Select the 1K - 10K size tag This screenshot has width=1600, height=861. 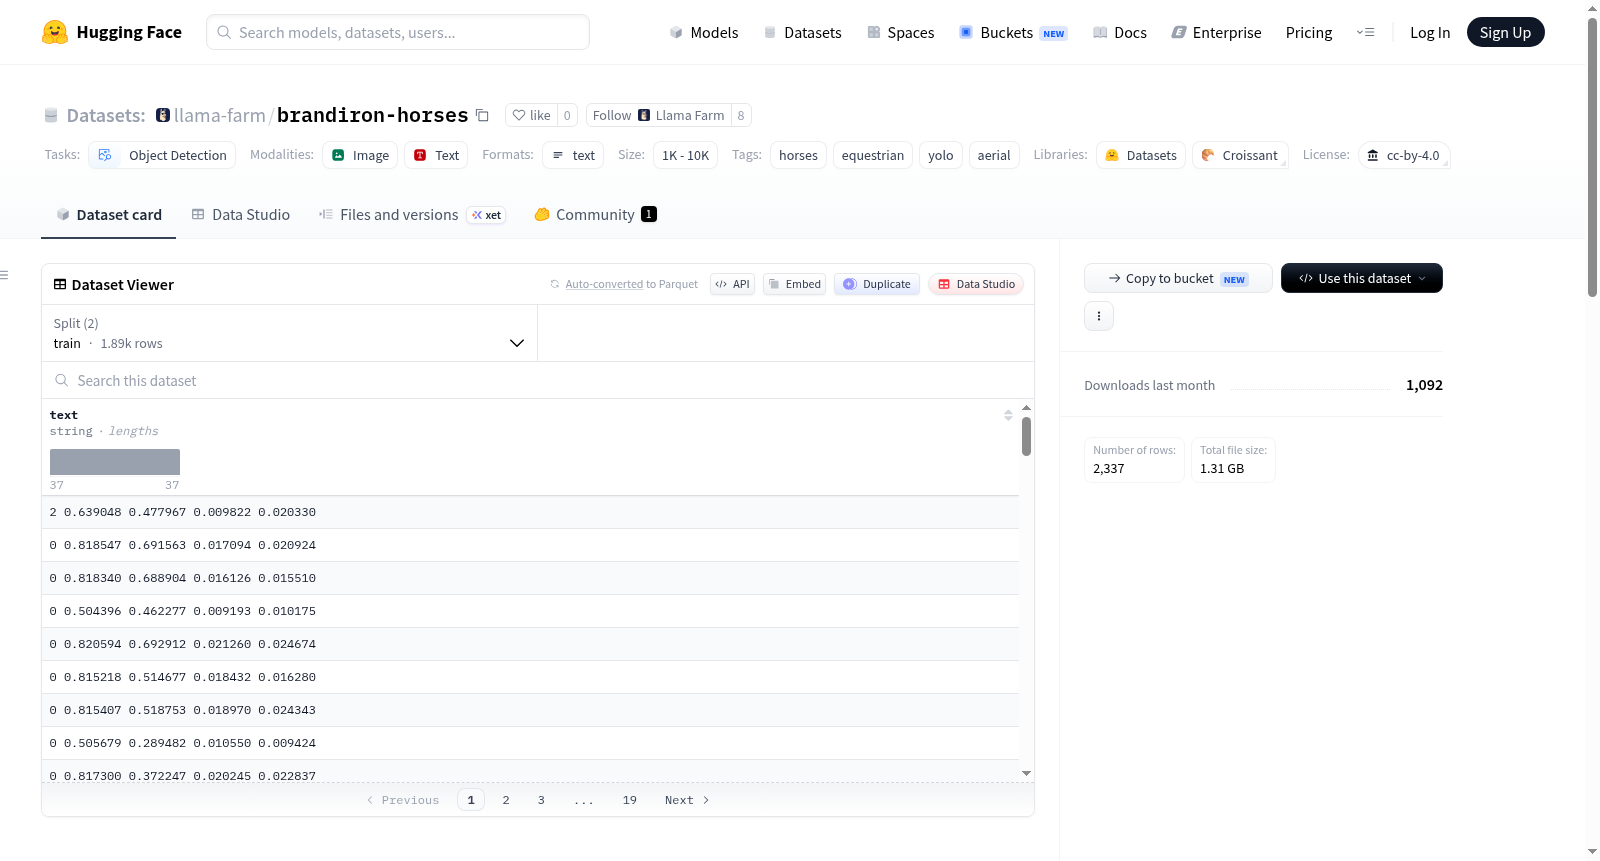[685, 155]
